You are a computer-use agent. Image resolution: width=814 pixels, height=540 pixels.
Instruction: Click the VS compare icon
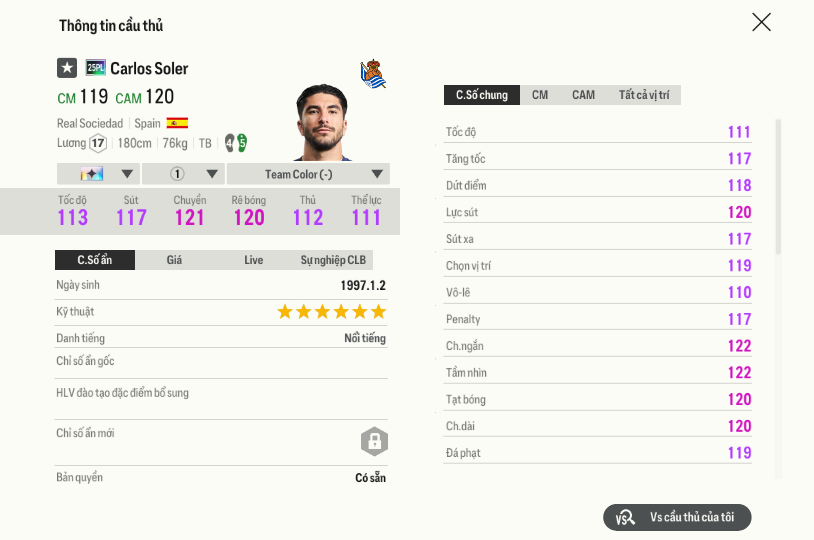tap(626, 517)
